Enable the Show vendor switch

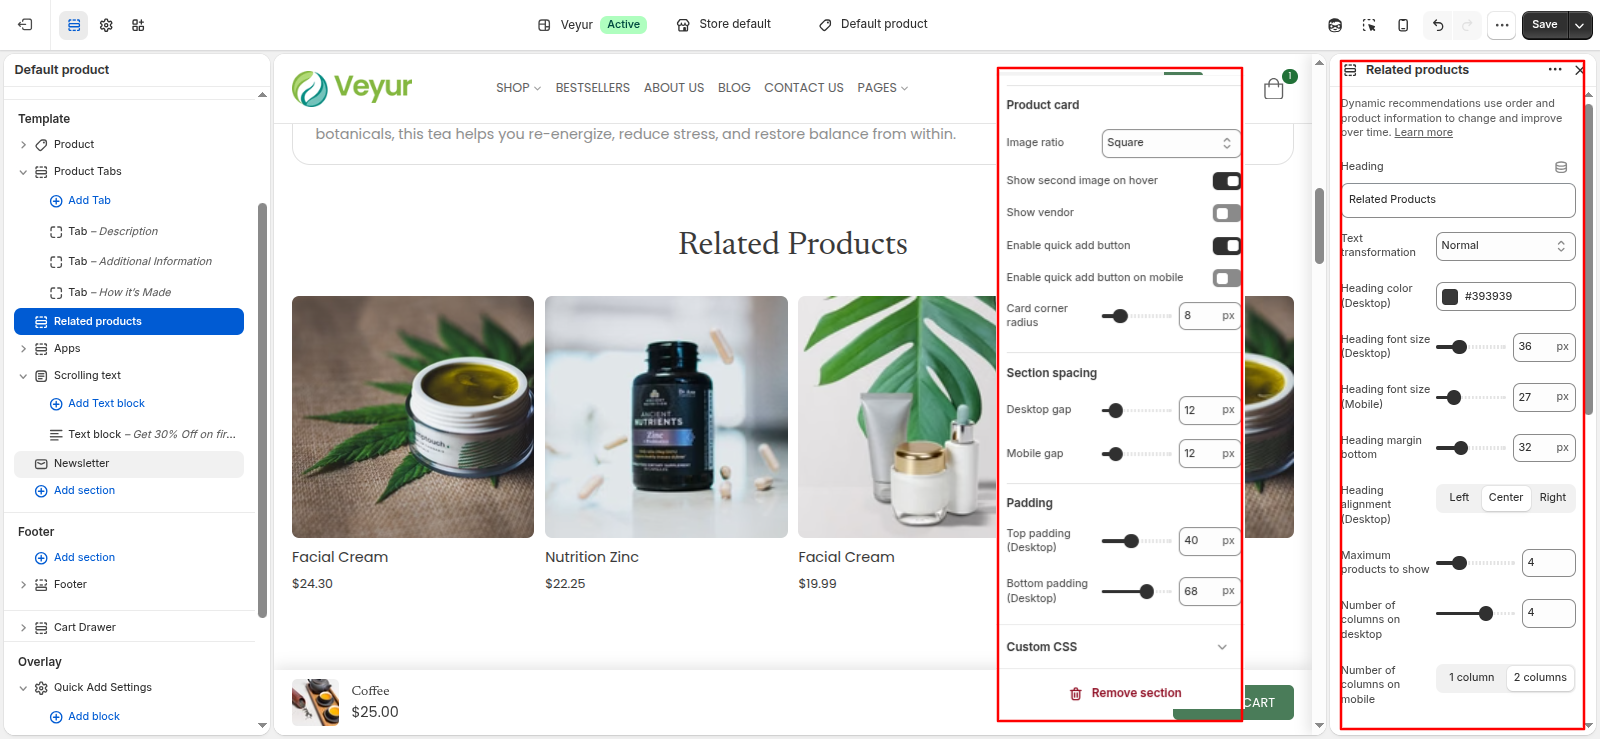coord(1226,213)
